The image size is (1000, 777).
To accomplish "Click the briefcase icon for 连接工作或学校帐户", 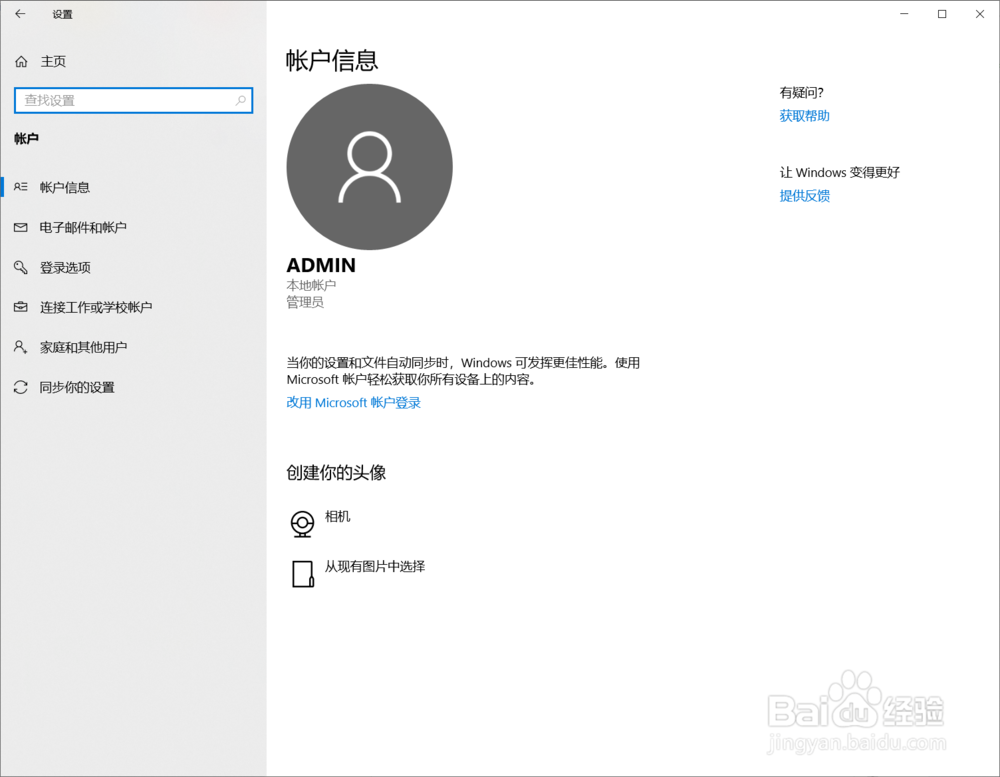I will [x=21, y=307].
